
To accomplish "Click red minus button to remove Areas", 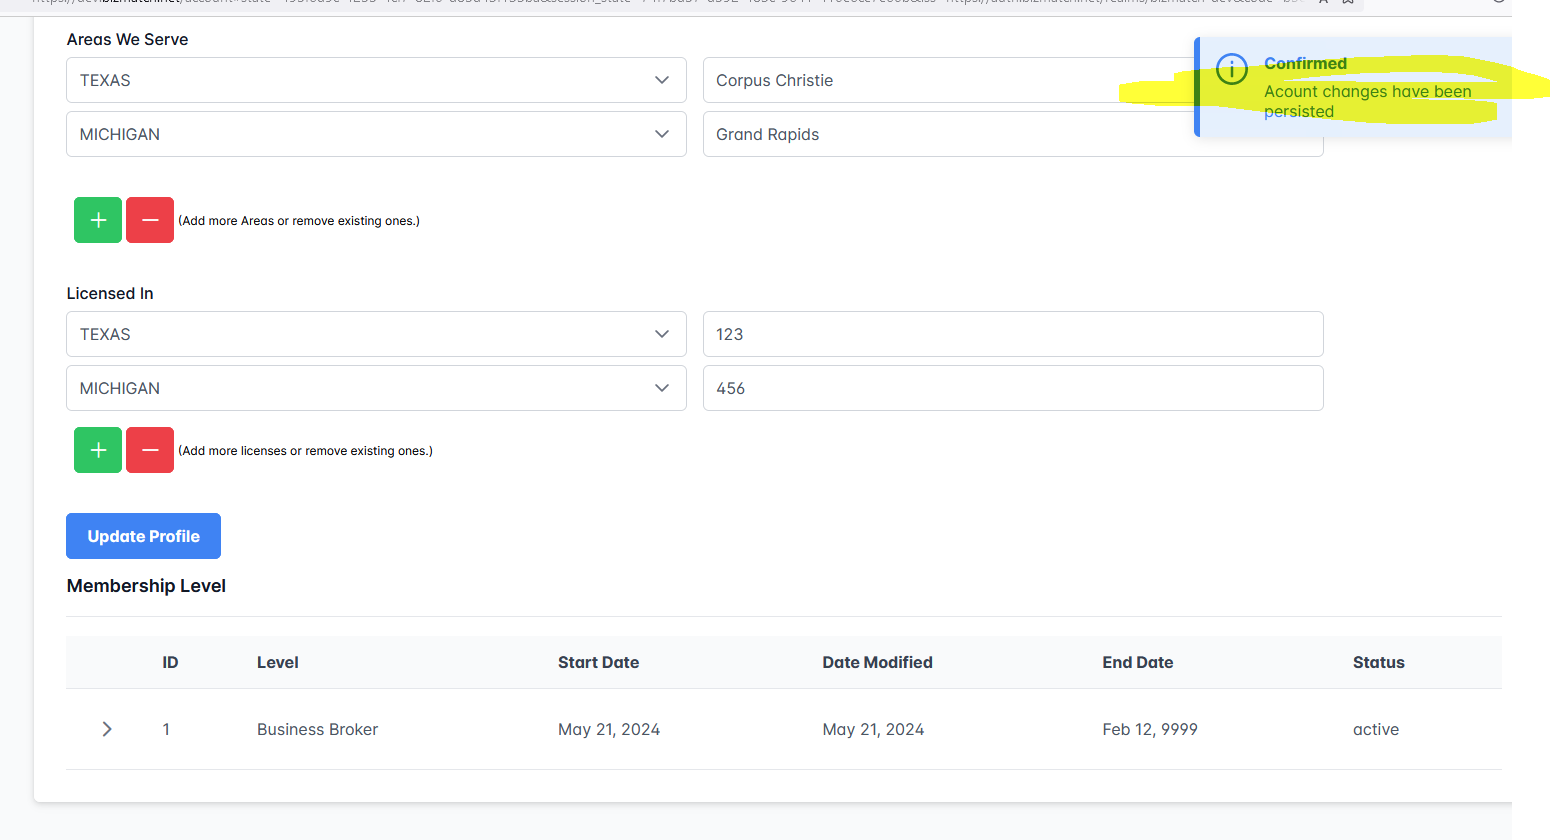I will [x=150, y=220].
